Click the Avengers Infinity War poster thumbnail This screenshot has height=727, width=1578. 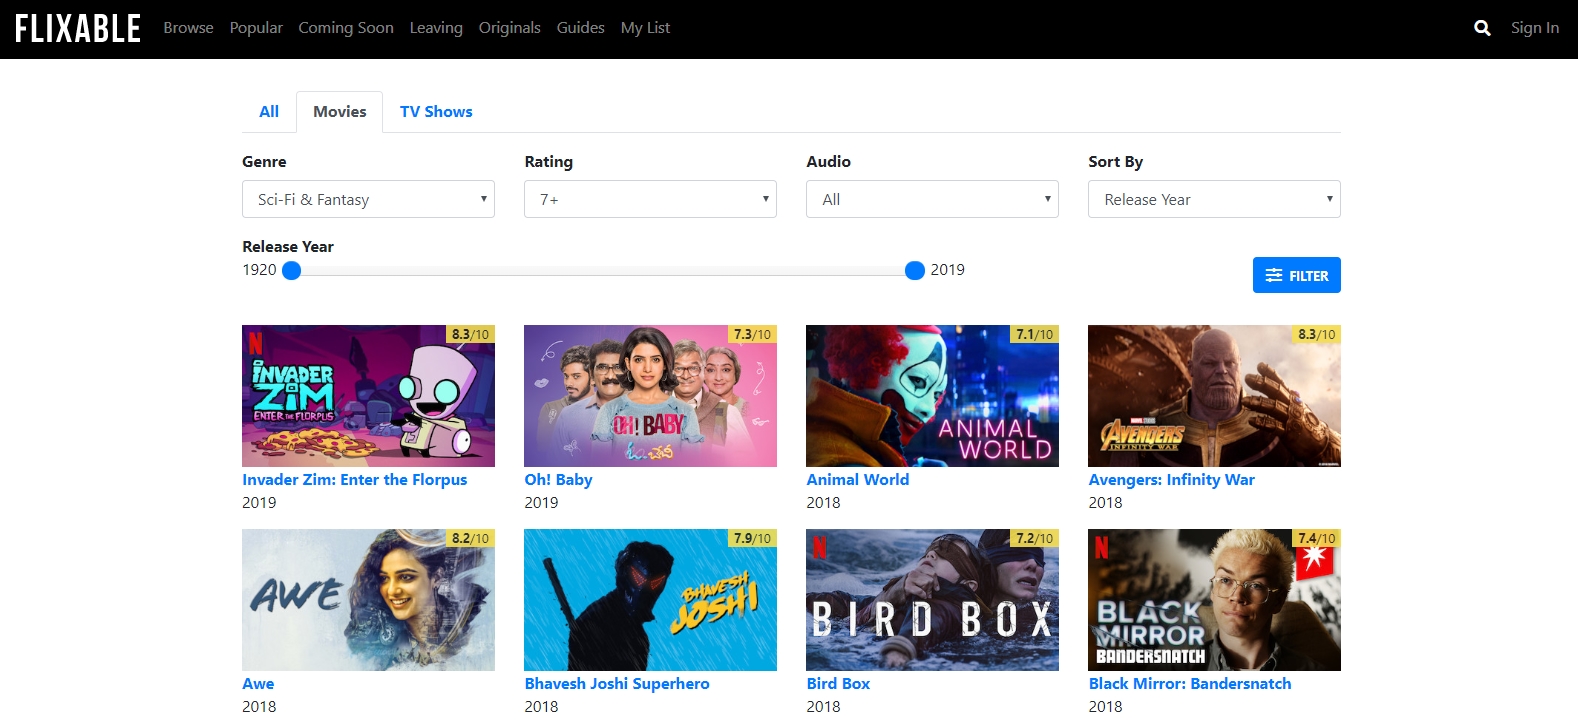coord(1214,396)
